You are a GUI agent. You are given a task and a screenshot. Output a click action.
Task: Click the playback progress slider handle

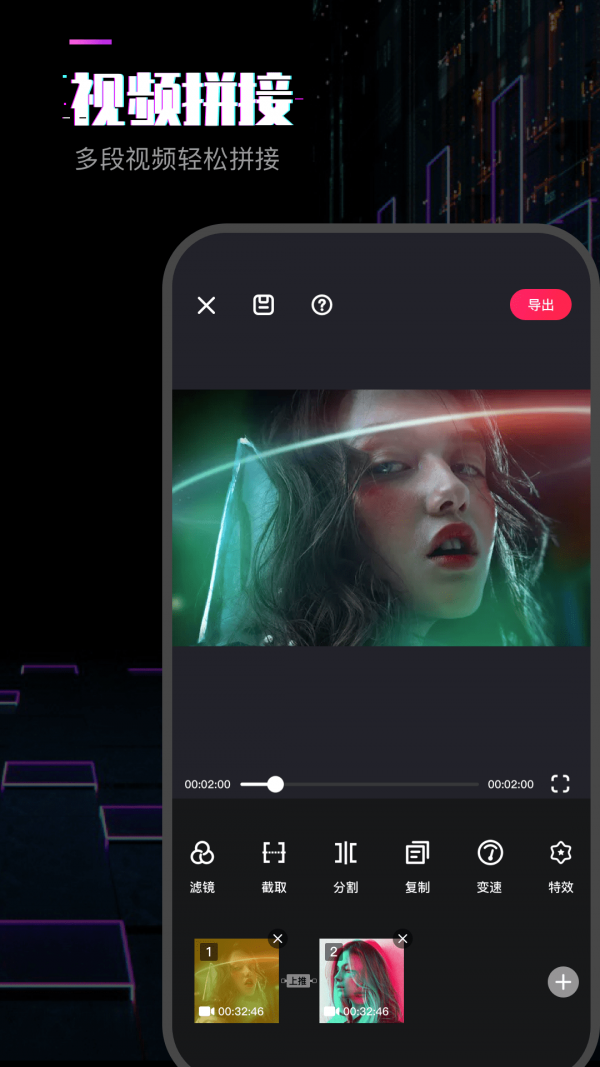click(275, 784)
